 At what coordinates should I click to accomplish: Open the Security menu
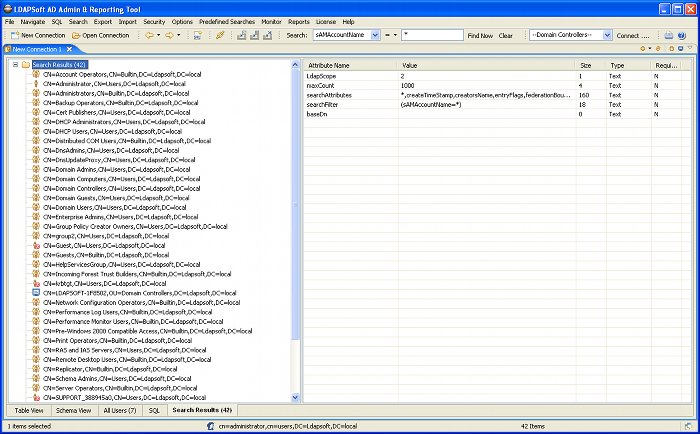(154, 21)
